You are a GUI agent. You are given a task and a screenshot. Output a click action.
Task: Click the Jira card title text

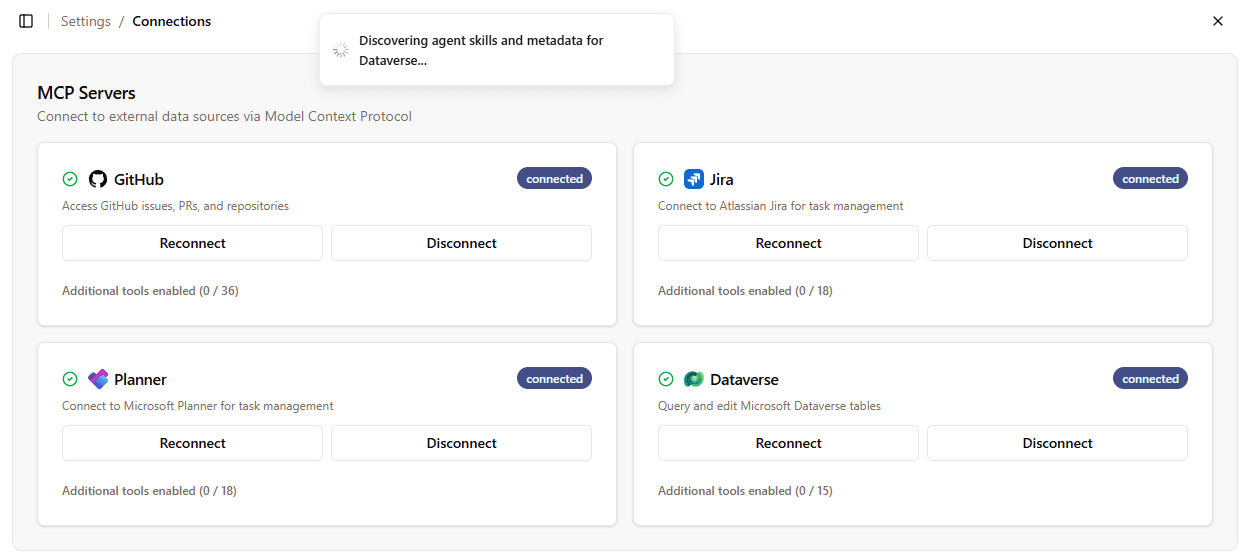pyautogui.click(x=721, y=180)
